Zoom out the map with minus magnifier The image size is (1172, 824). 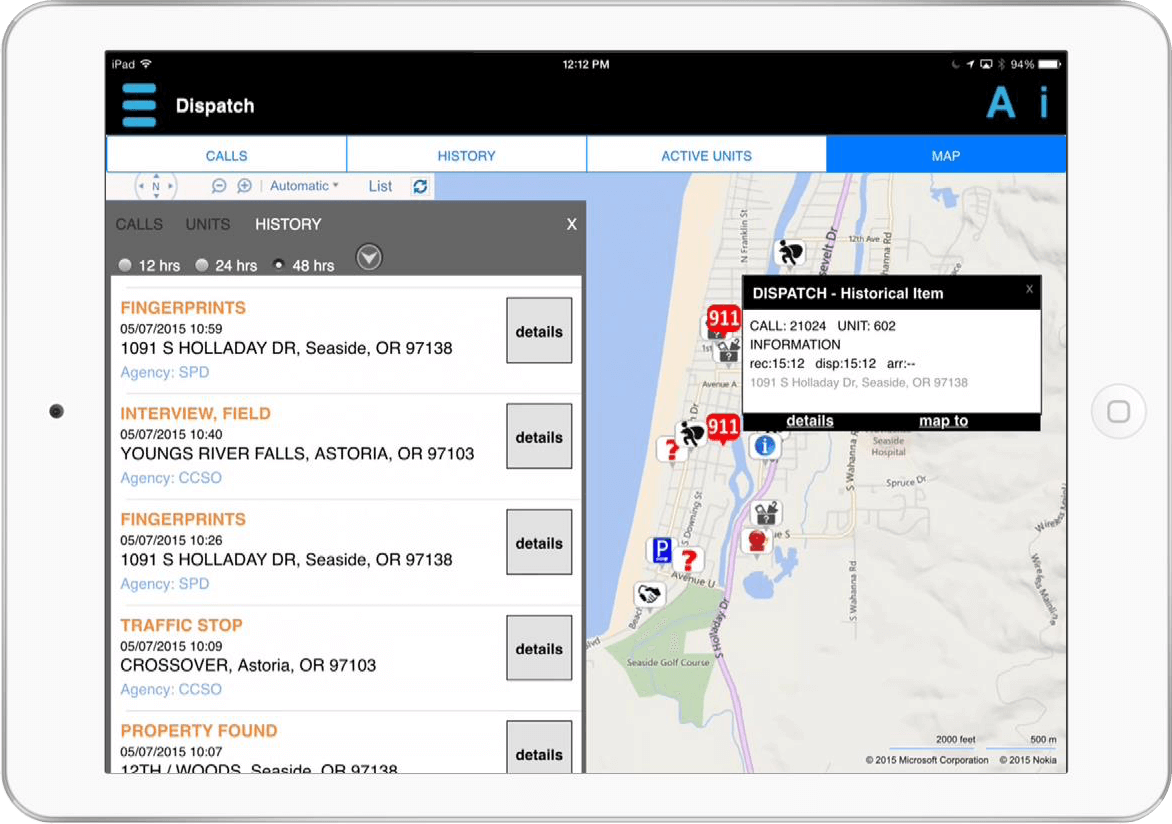[x=218, y=185]
